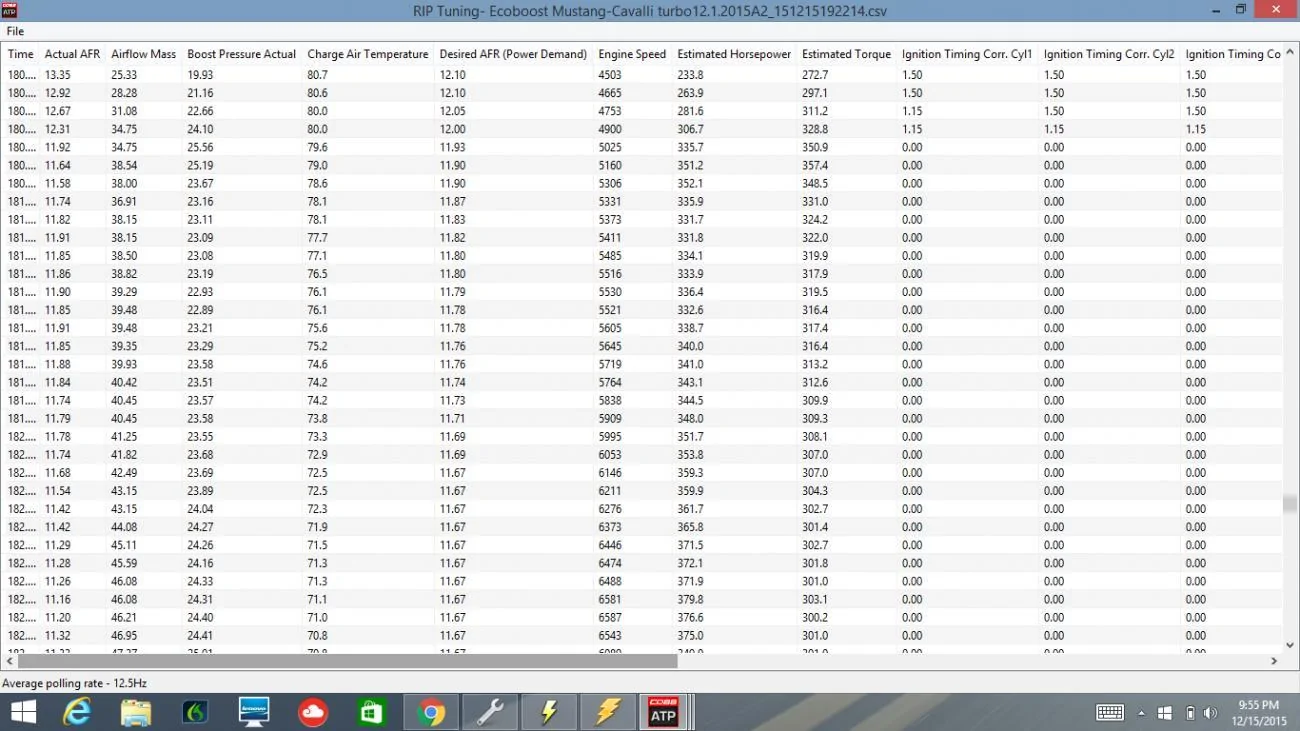Click the Windows flag tray icon
The height and width of the screenshot is (731, 1300).
[x=1165, y=713]
